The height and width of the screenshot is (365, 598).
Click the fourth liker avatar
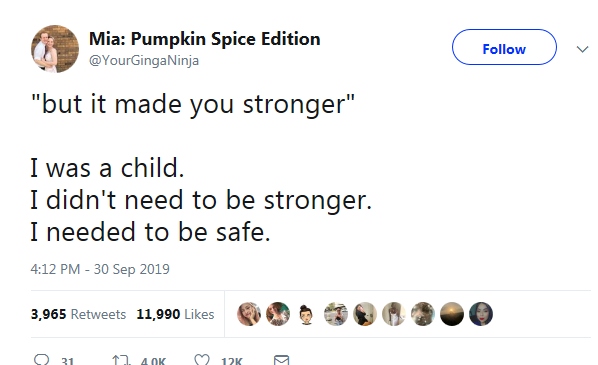point(336,314)
